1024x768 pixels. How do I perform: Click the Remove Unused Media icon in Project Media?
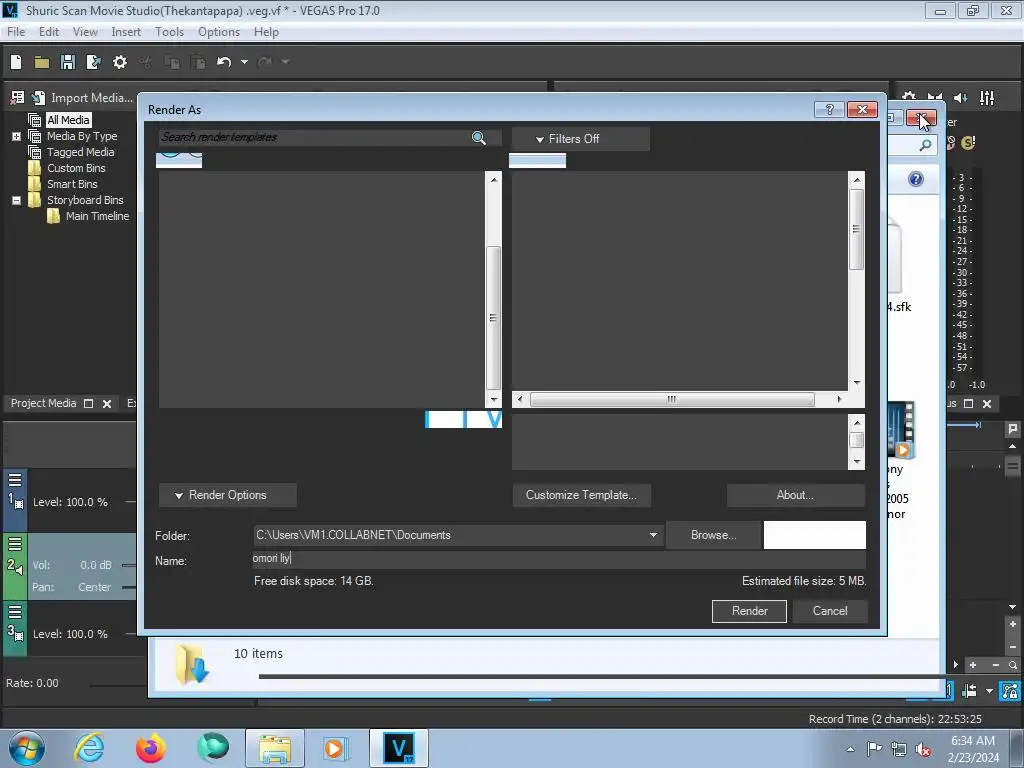pos(17,98)
